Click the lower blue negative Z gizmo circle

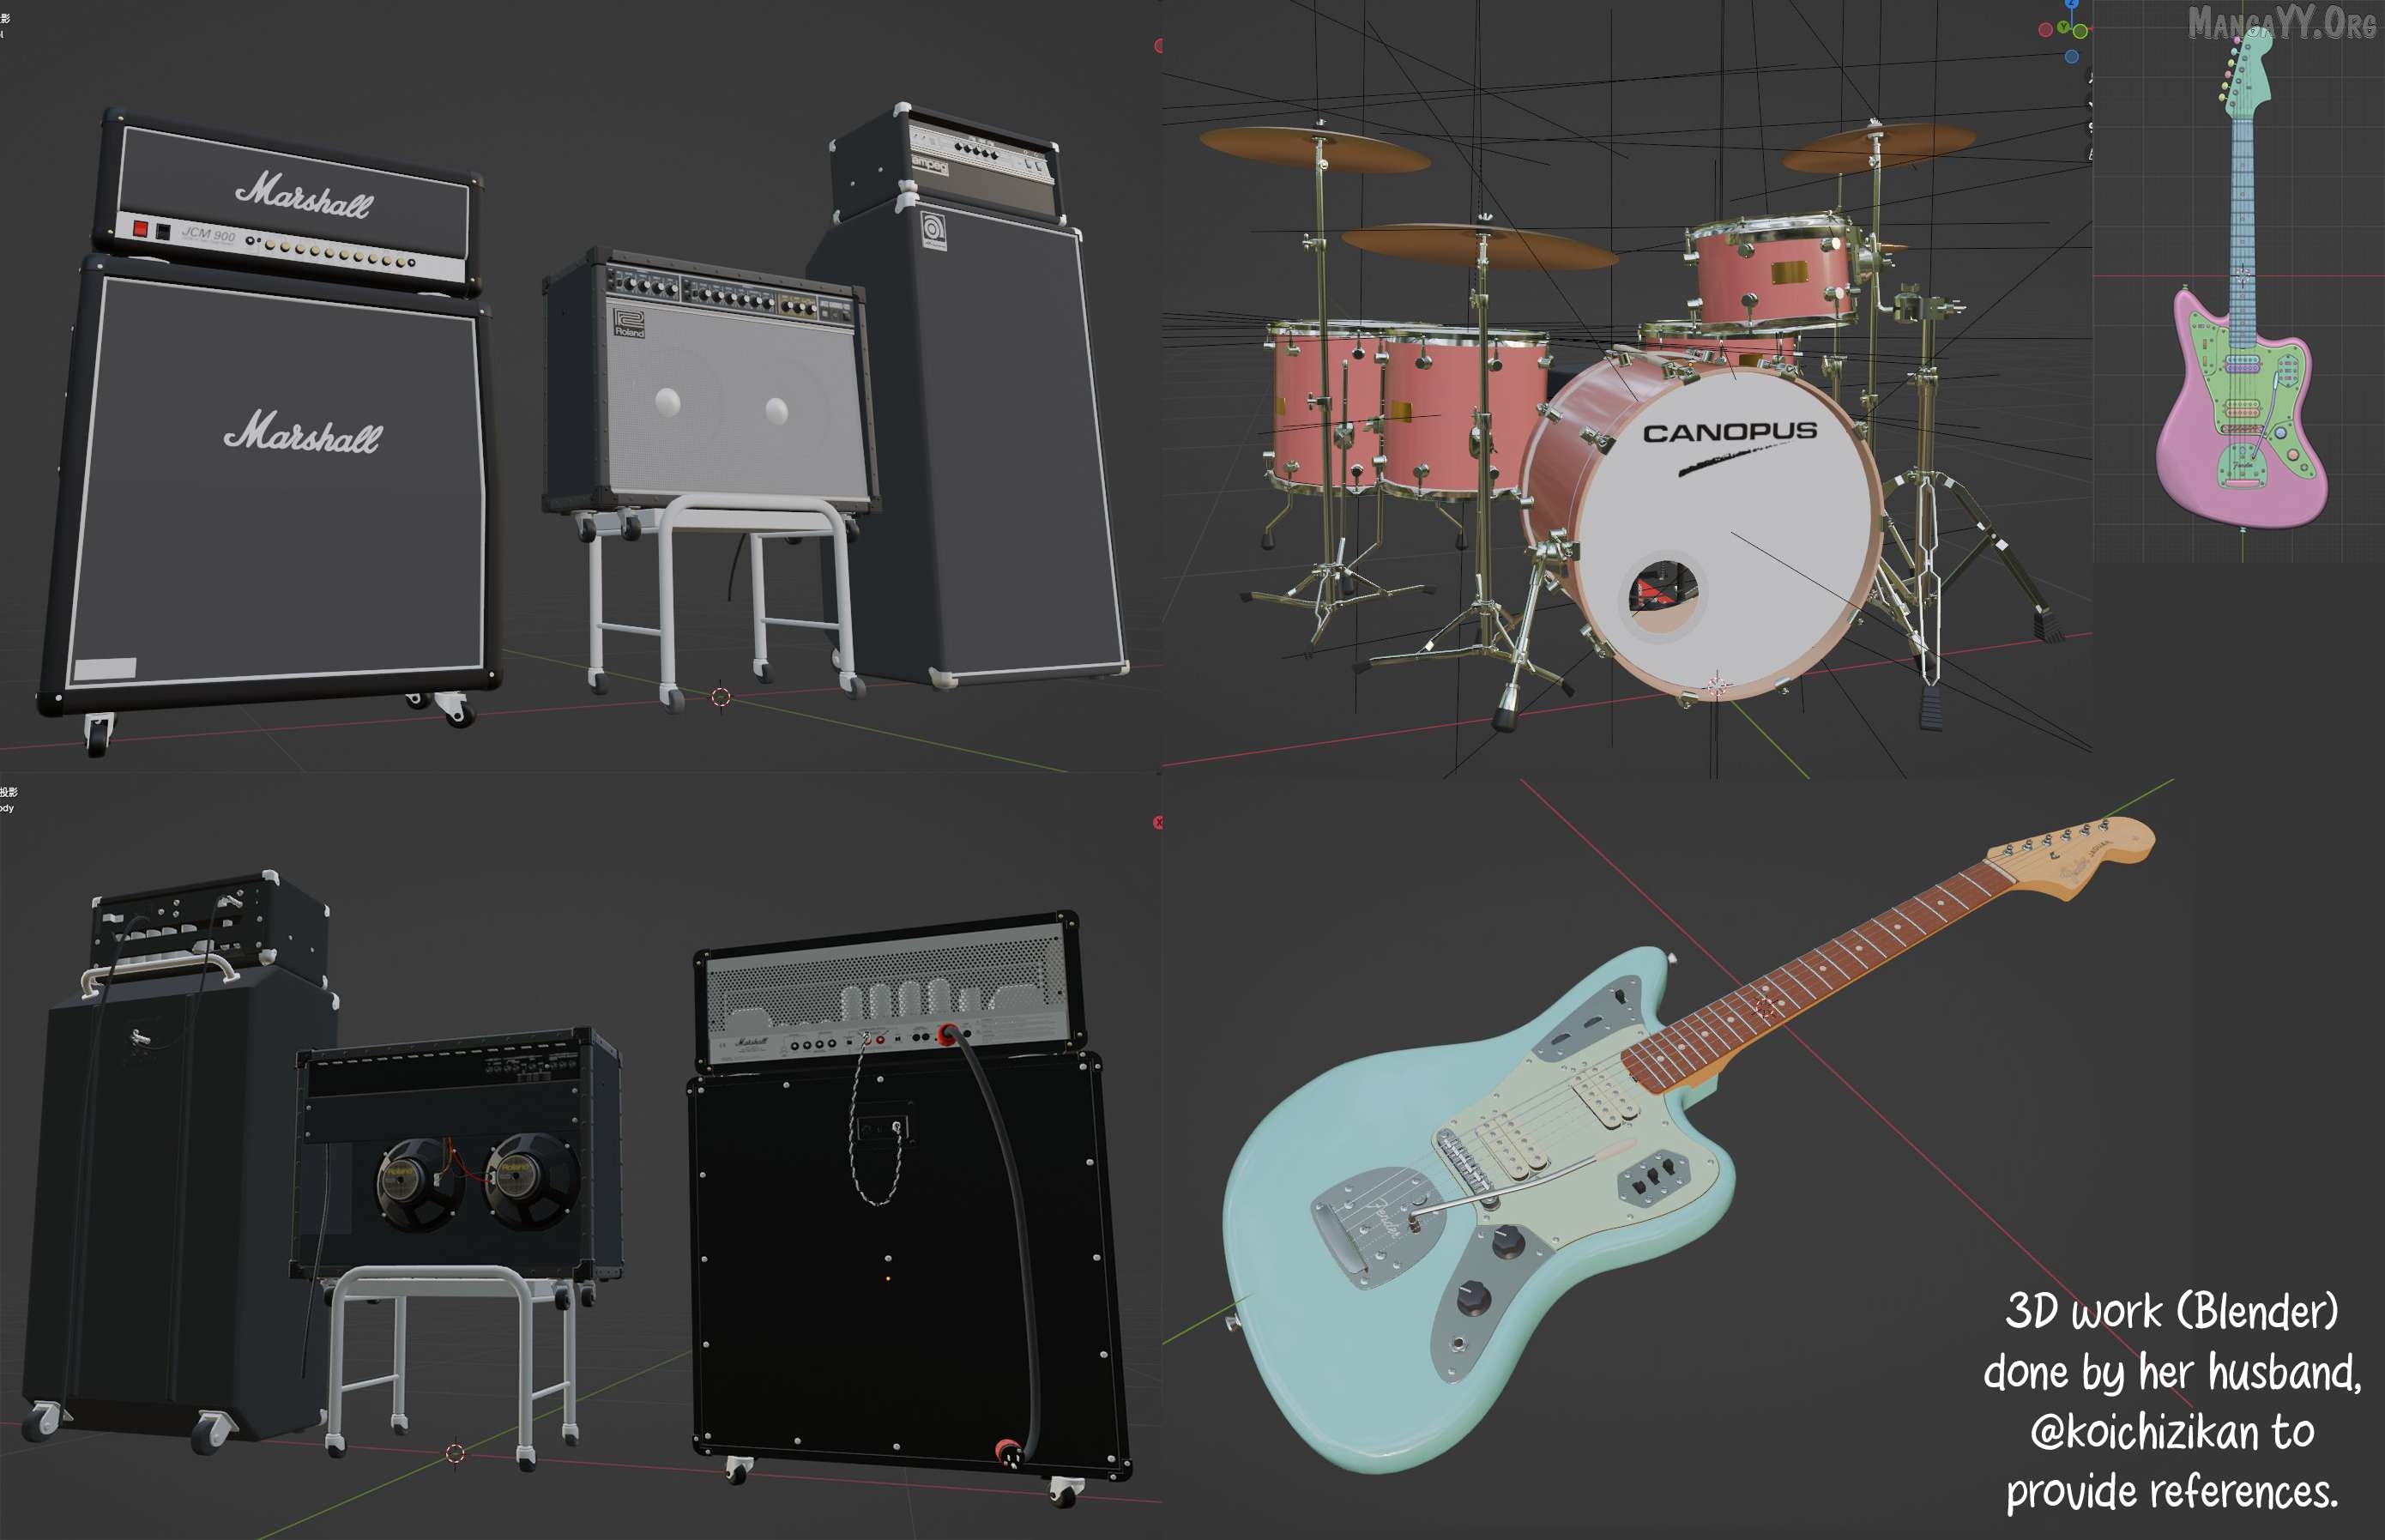[x=2072, y=57]
